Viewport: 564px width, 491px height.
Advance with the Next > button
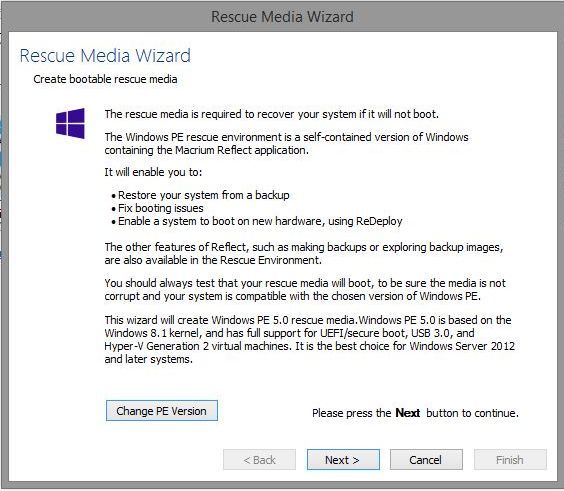click(x=343, y=460)
